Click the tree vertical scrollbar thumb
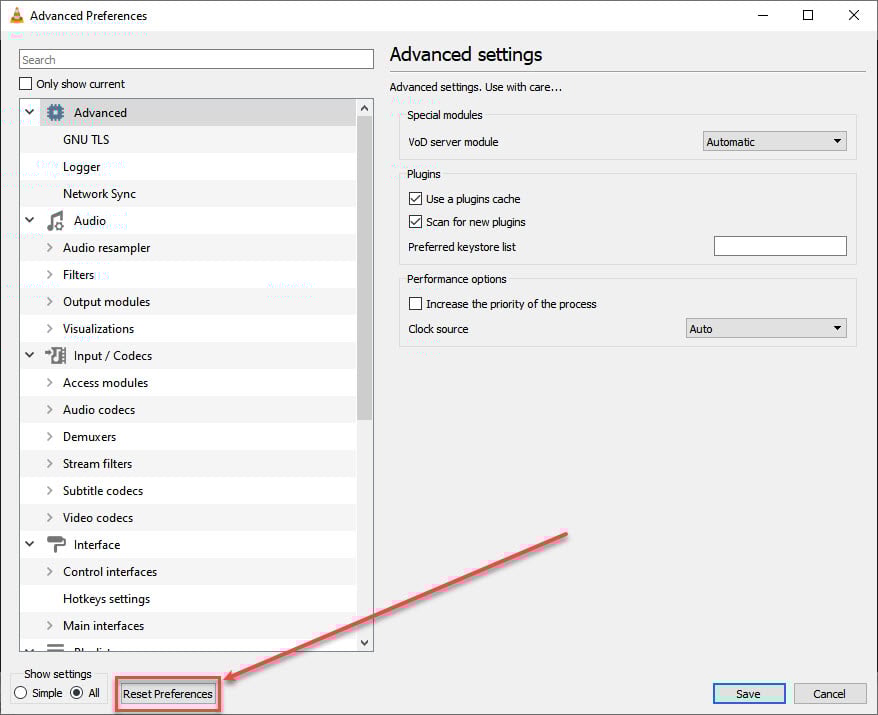 [365, 268]
